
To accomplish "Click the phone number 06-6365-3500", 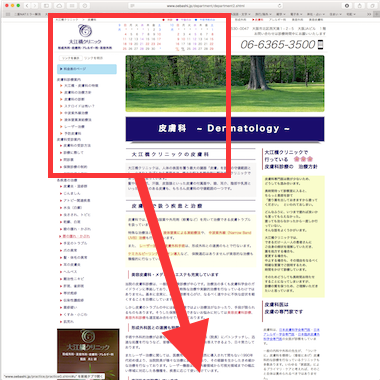I will pos(278,44).
